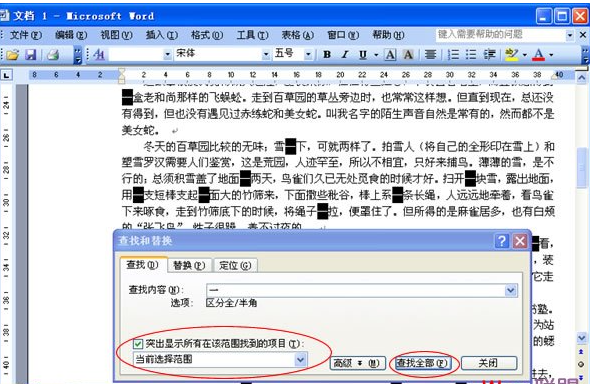This screenshot has height=384, width=590.
Task: Click the distribute alignment icon
Action: pyautogui.click(x=430, y=55)
